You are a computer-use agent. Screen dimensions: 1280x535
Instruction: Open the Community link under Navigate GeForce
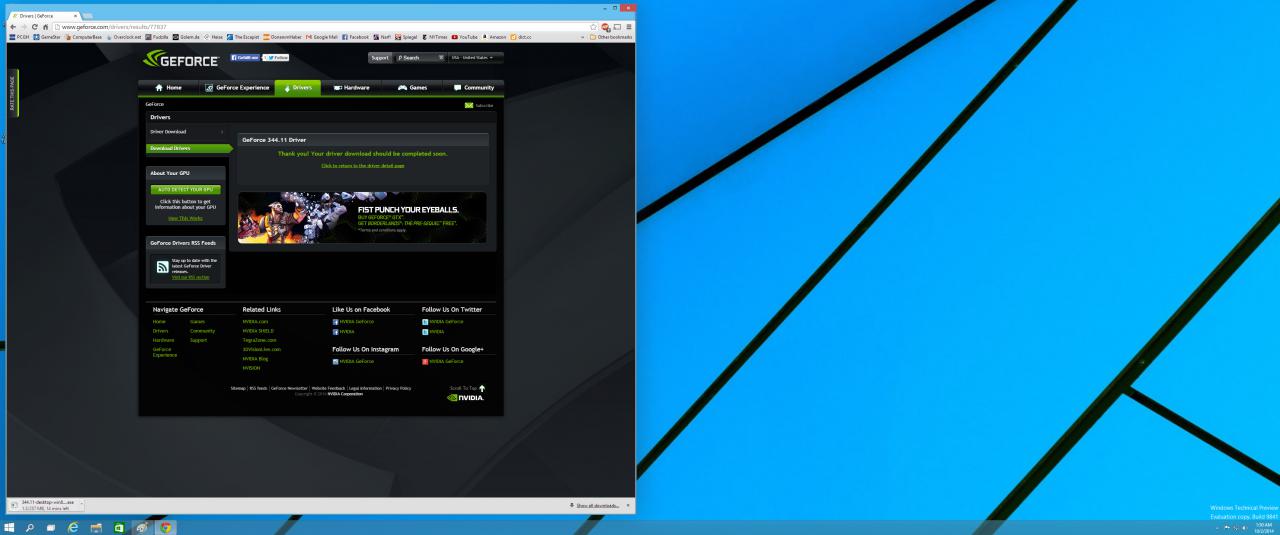point(202,331)
